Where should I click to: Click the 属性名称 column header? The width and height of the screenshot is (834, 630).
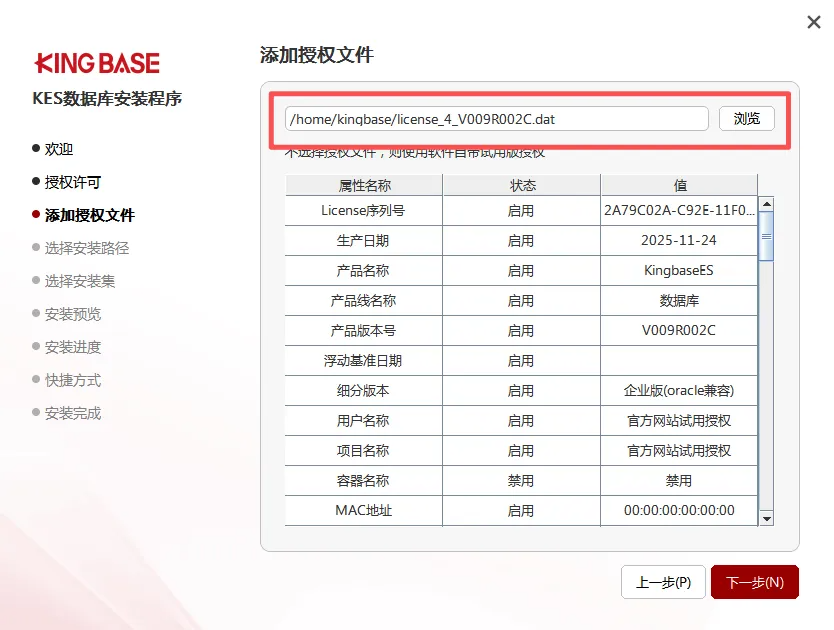click(x=364, y=185)
